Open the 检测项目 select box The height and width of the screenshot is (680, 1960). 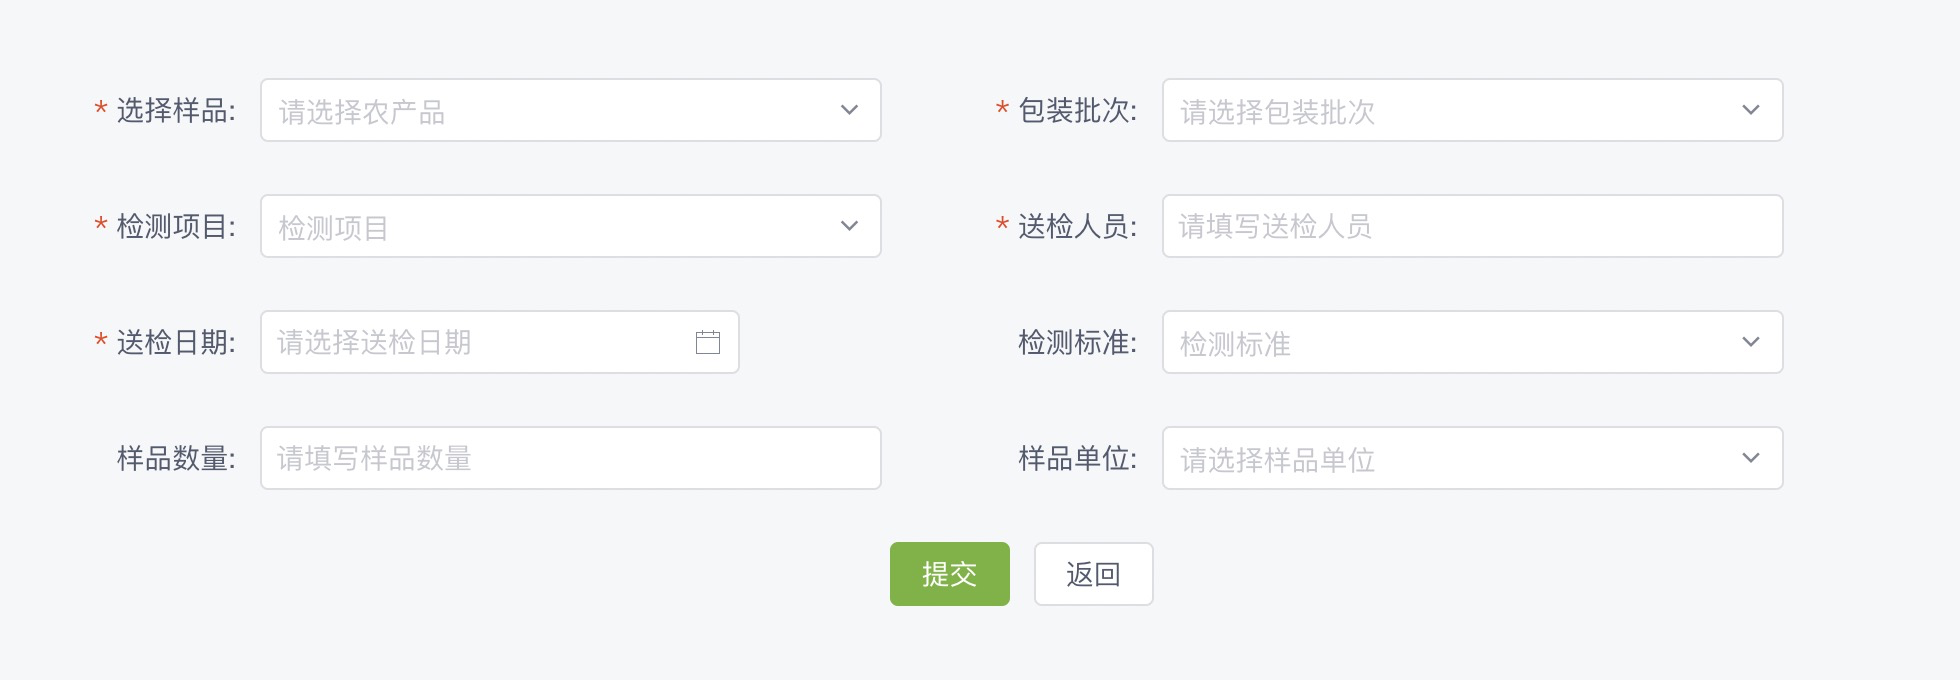pos(570,226)
